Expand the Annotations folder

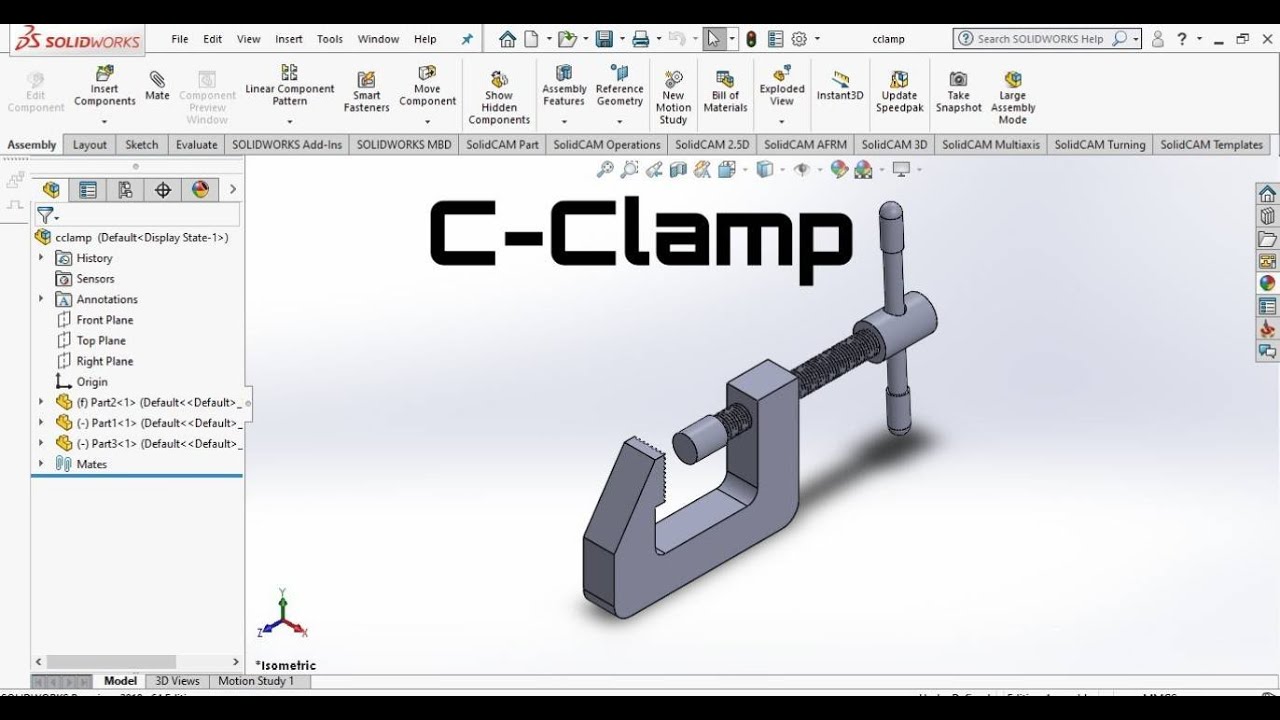tap(41, 299)
